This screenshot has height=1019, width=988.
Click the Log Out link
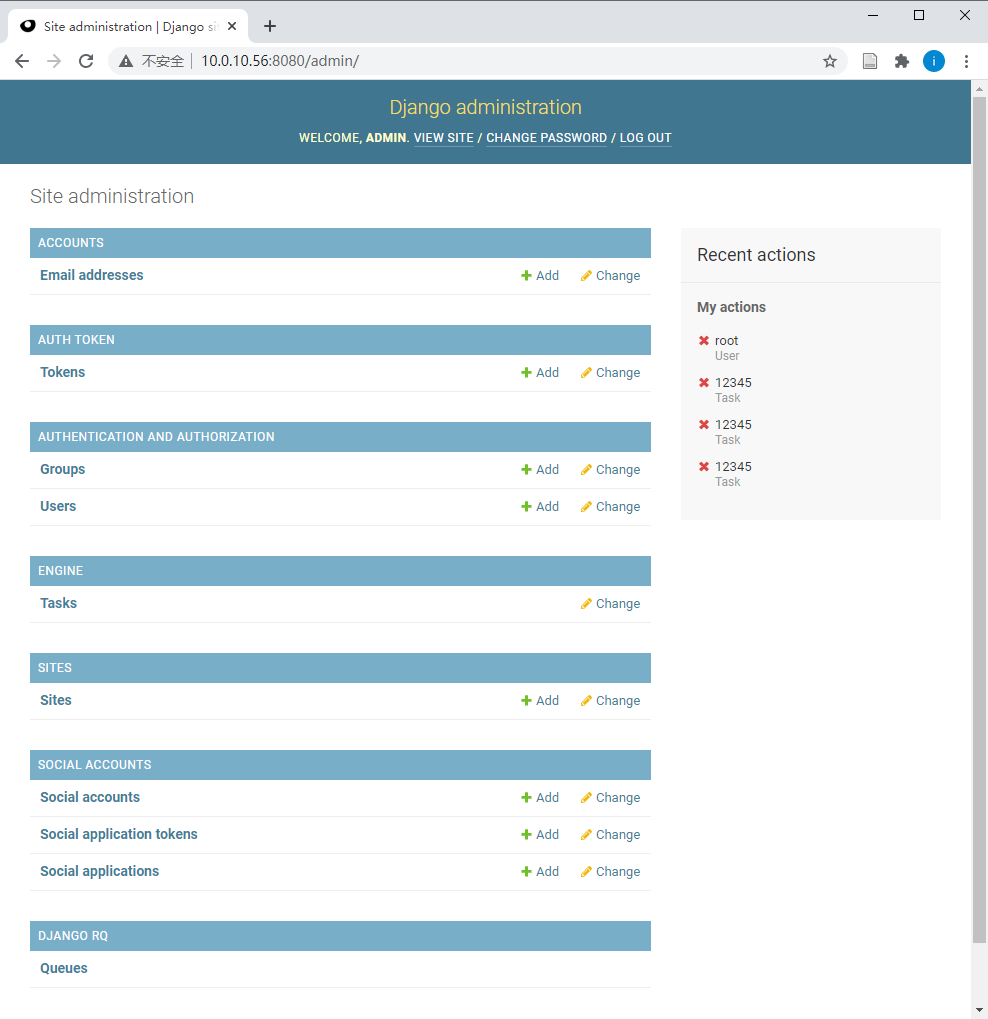[x=645, y=138]
